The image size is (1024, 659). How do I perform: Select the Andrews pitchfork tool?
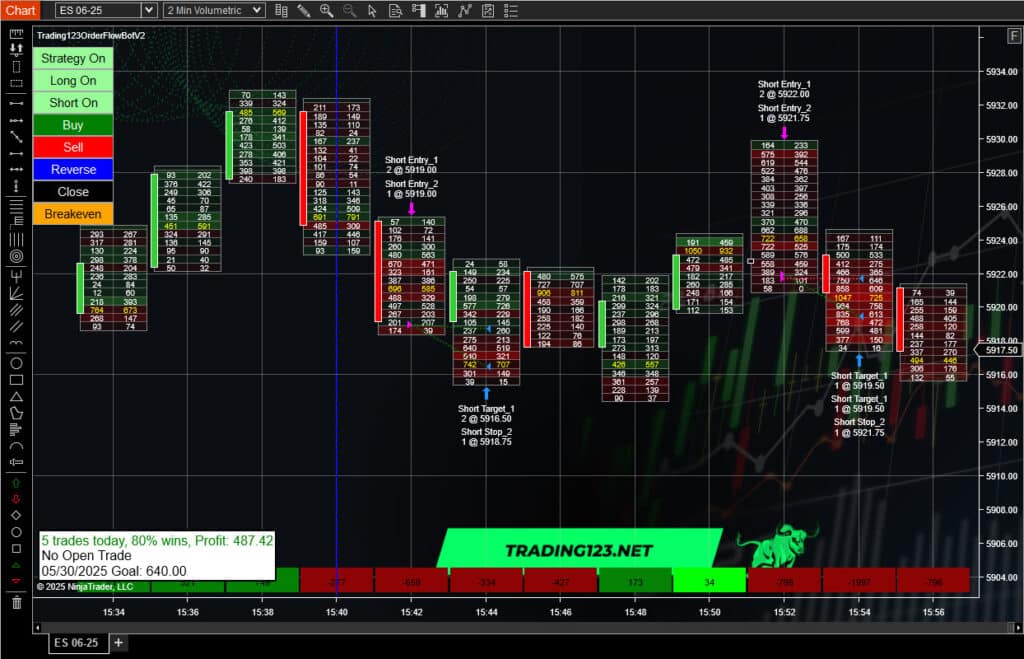point(16,276)
